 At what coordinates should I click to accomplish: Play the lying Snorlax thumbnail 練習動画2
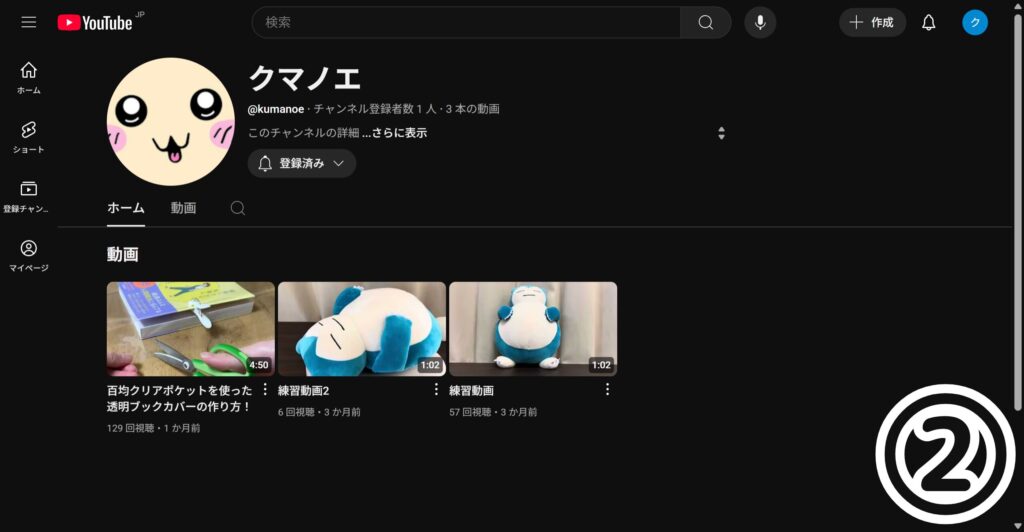tap(362, 329)
